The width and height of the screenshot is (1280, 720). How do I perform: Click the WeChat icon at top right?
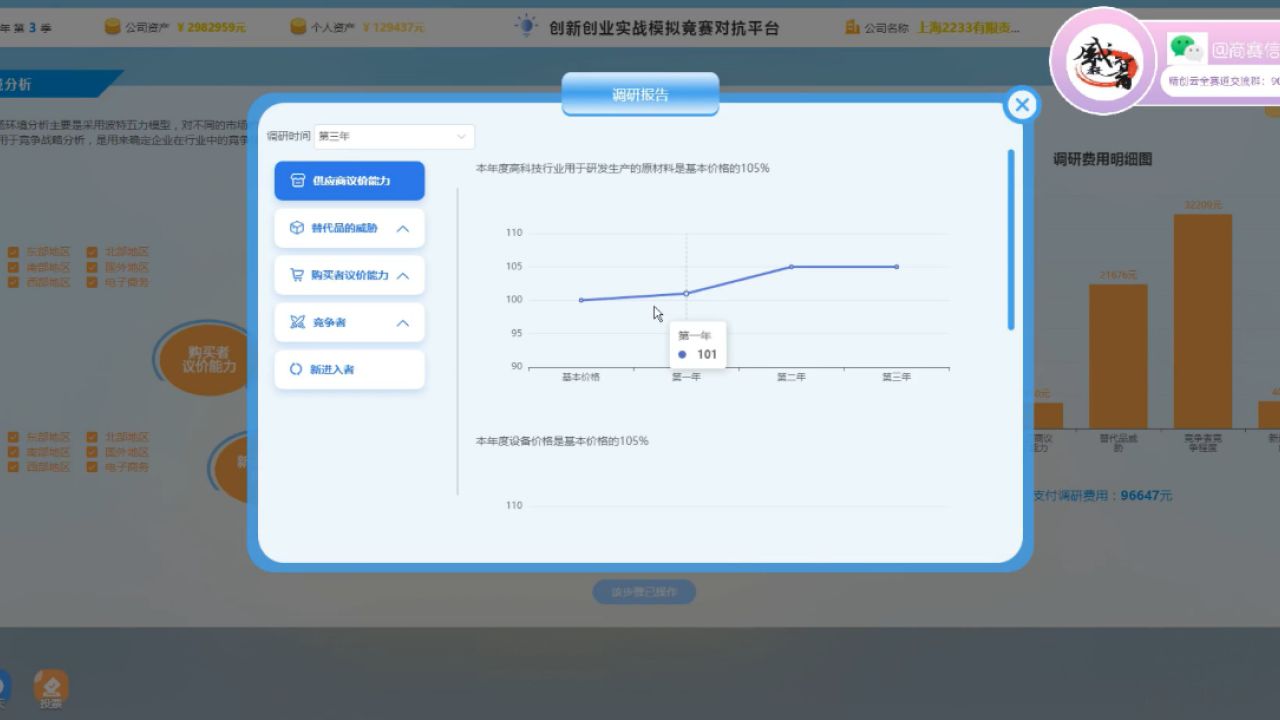[1186, 46]
